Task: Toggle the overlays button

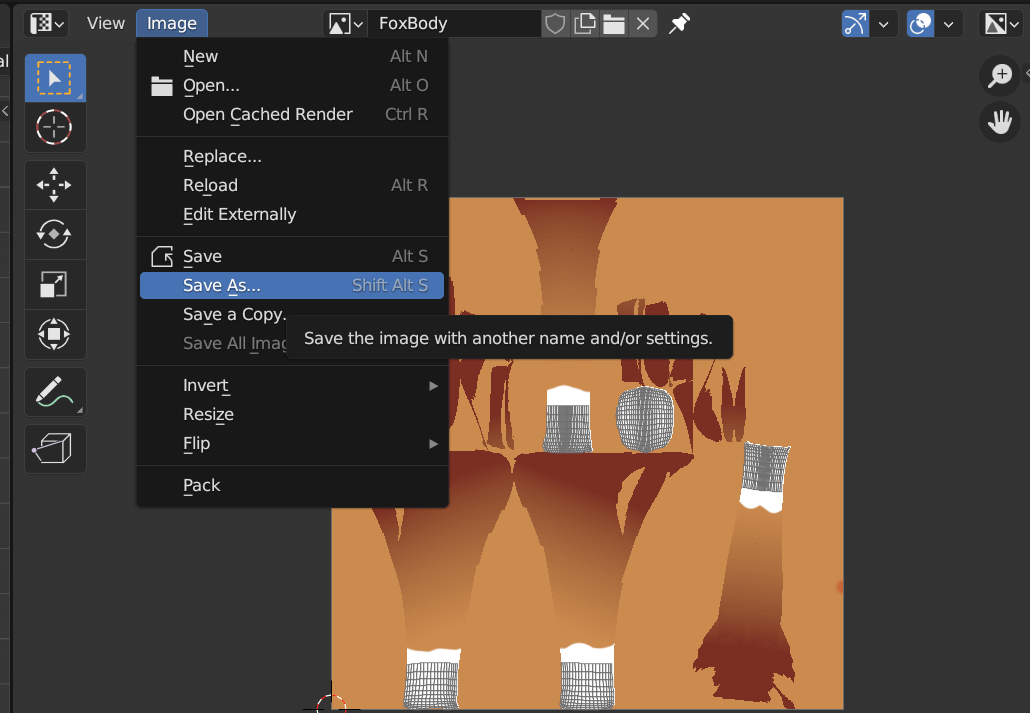Action: tap(920, 24)
